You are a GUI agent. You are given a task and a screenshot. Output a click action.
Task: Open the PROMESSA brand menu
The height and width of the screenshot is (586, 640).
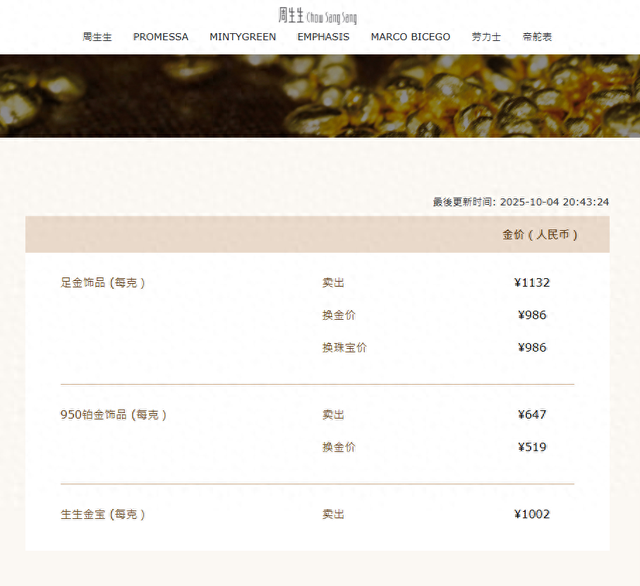point(161,37)
